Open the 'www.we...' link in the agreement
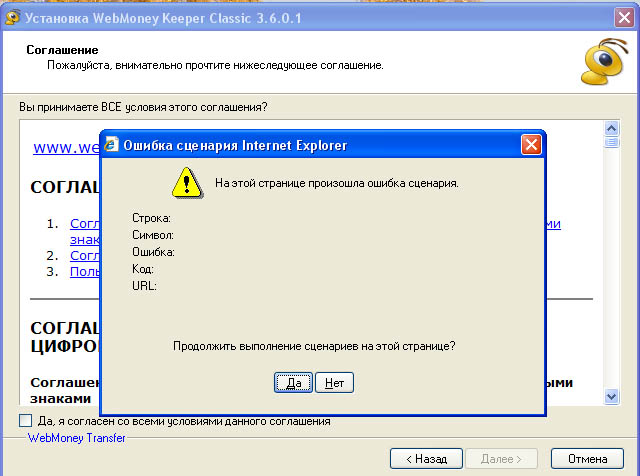 click(x=66, y=147)
